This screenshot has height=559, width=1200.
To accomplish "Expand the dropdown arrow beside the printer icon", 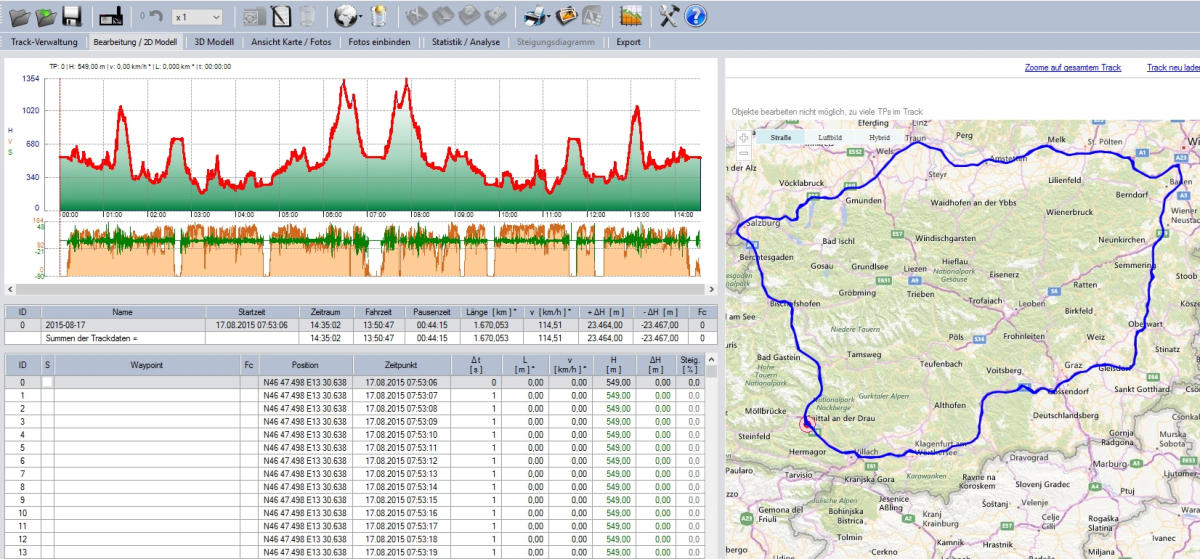I will (551, 17).
